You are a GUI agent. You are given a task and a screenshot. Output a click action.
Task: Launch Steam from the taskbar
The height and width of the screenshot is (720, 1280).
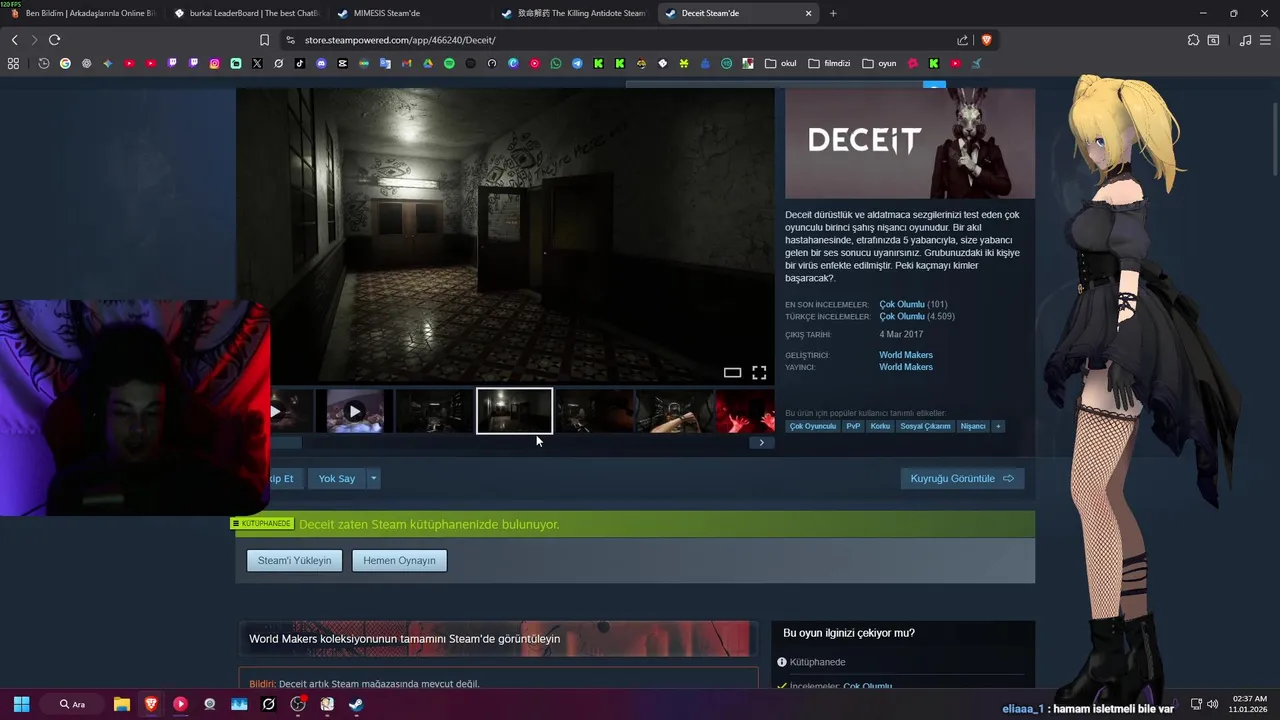[x=356, y=704]
